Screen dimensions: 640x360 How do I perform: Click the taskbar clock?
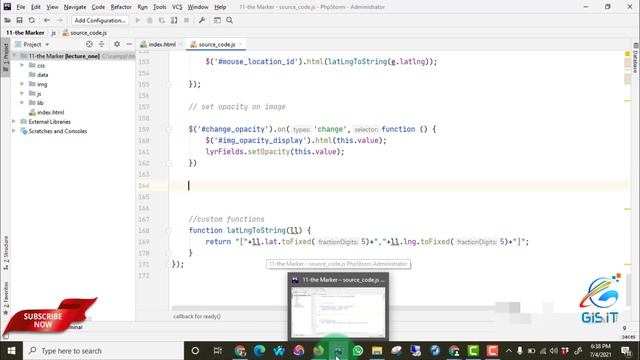pyautogui.click(x=600, y=351)
